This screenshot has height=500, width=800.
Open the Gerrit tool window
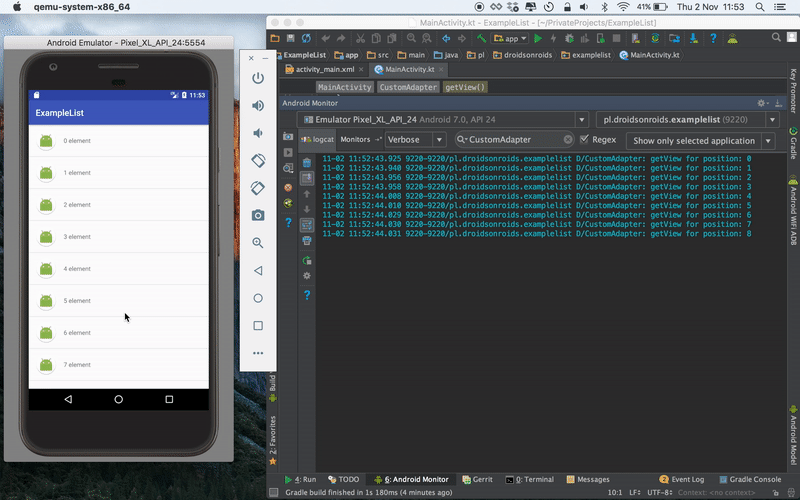[477, 480]
